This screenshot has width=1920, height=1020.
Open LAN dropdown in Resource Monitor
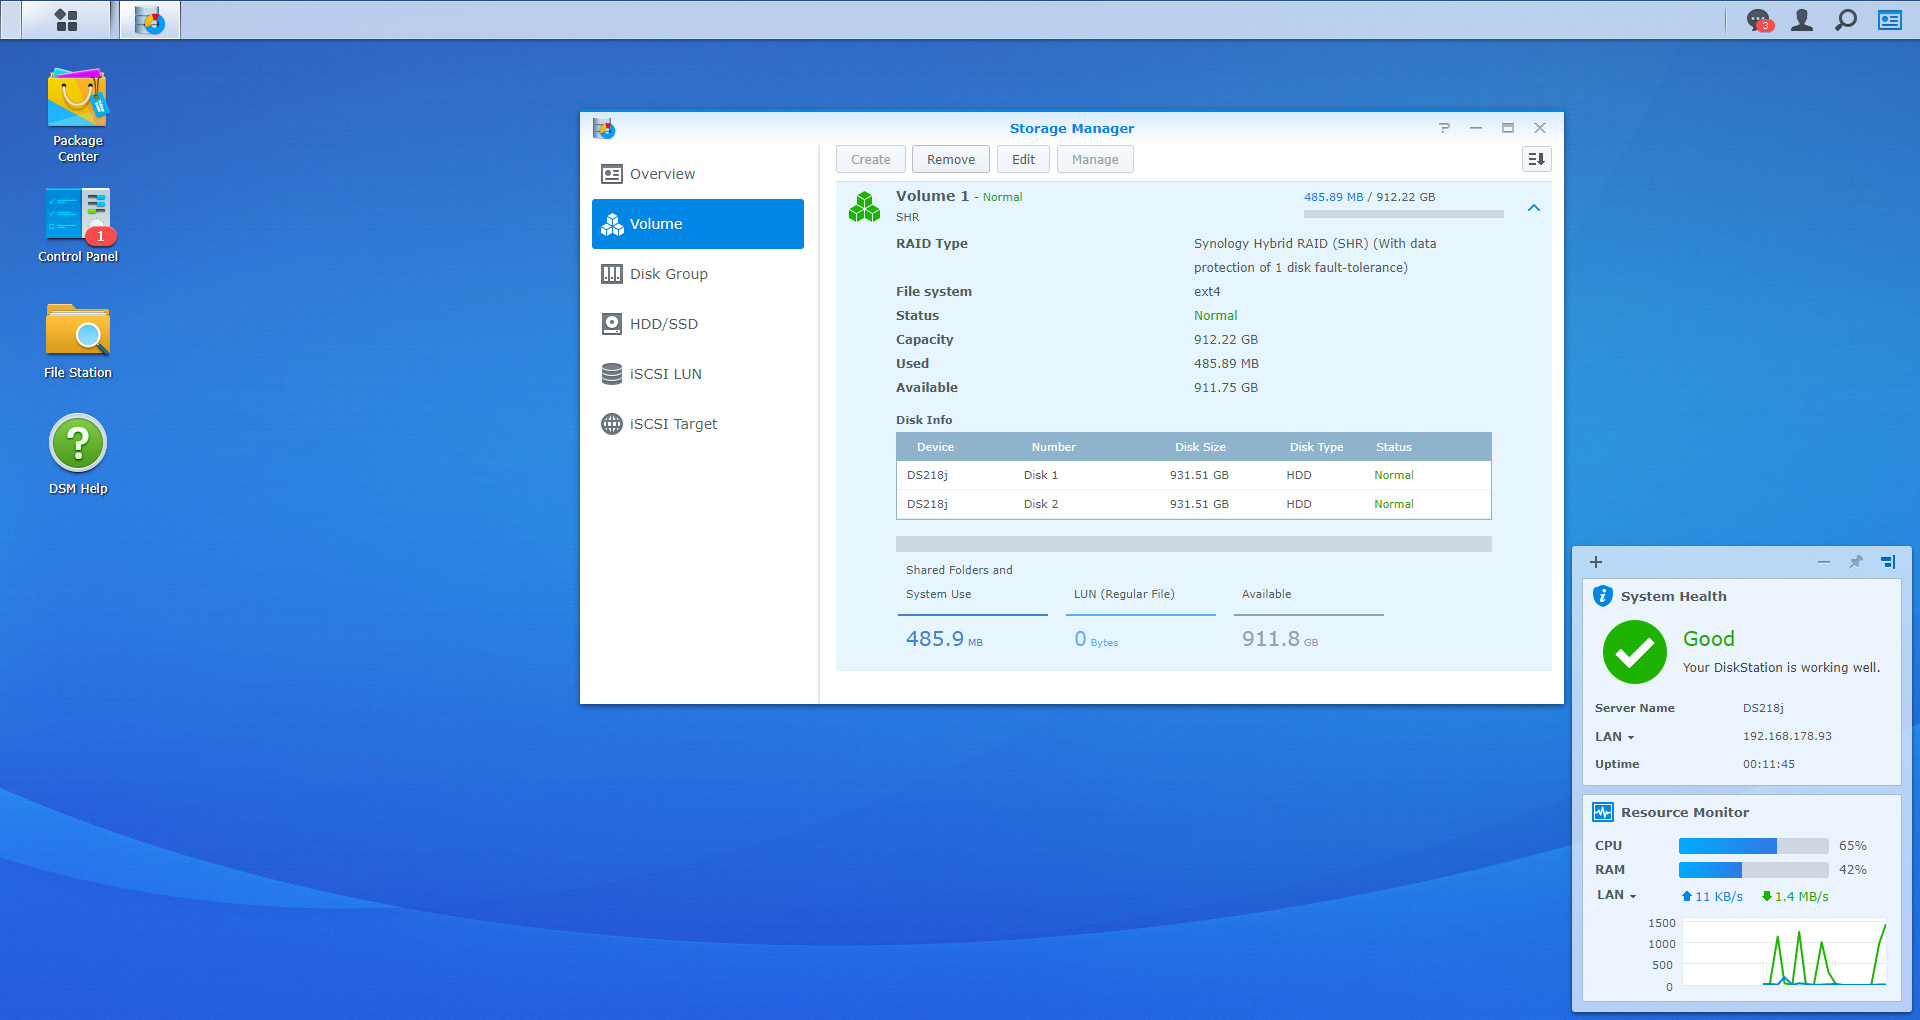pos(1617,895)
